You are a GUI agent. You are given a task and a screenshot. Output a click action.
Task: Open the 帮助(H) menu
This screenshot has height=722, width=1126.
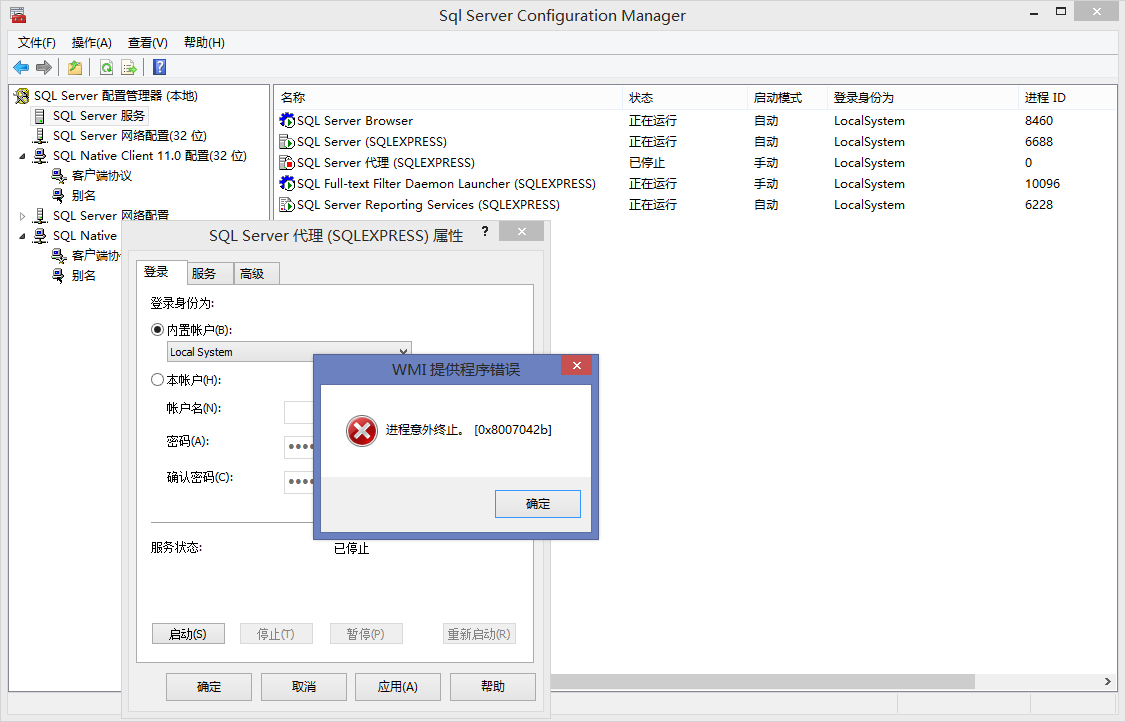(204, 43)
